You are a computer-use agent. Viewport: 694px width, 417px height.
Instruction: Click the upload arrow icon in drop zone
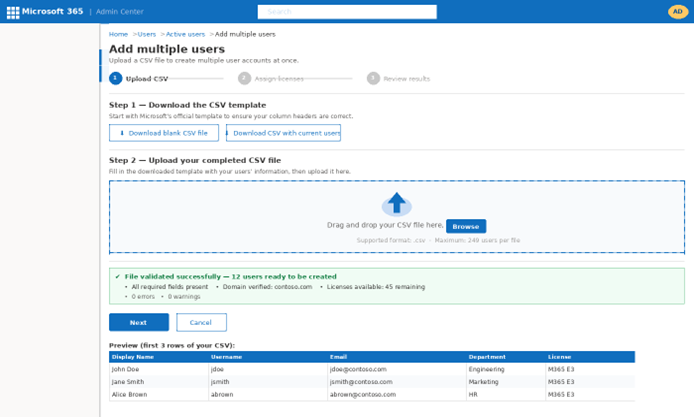[x=397, y=204]
